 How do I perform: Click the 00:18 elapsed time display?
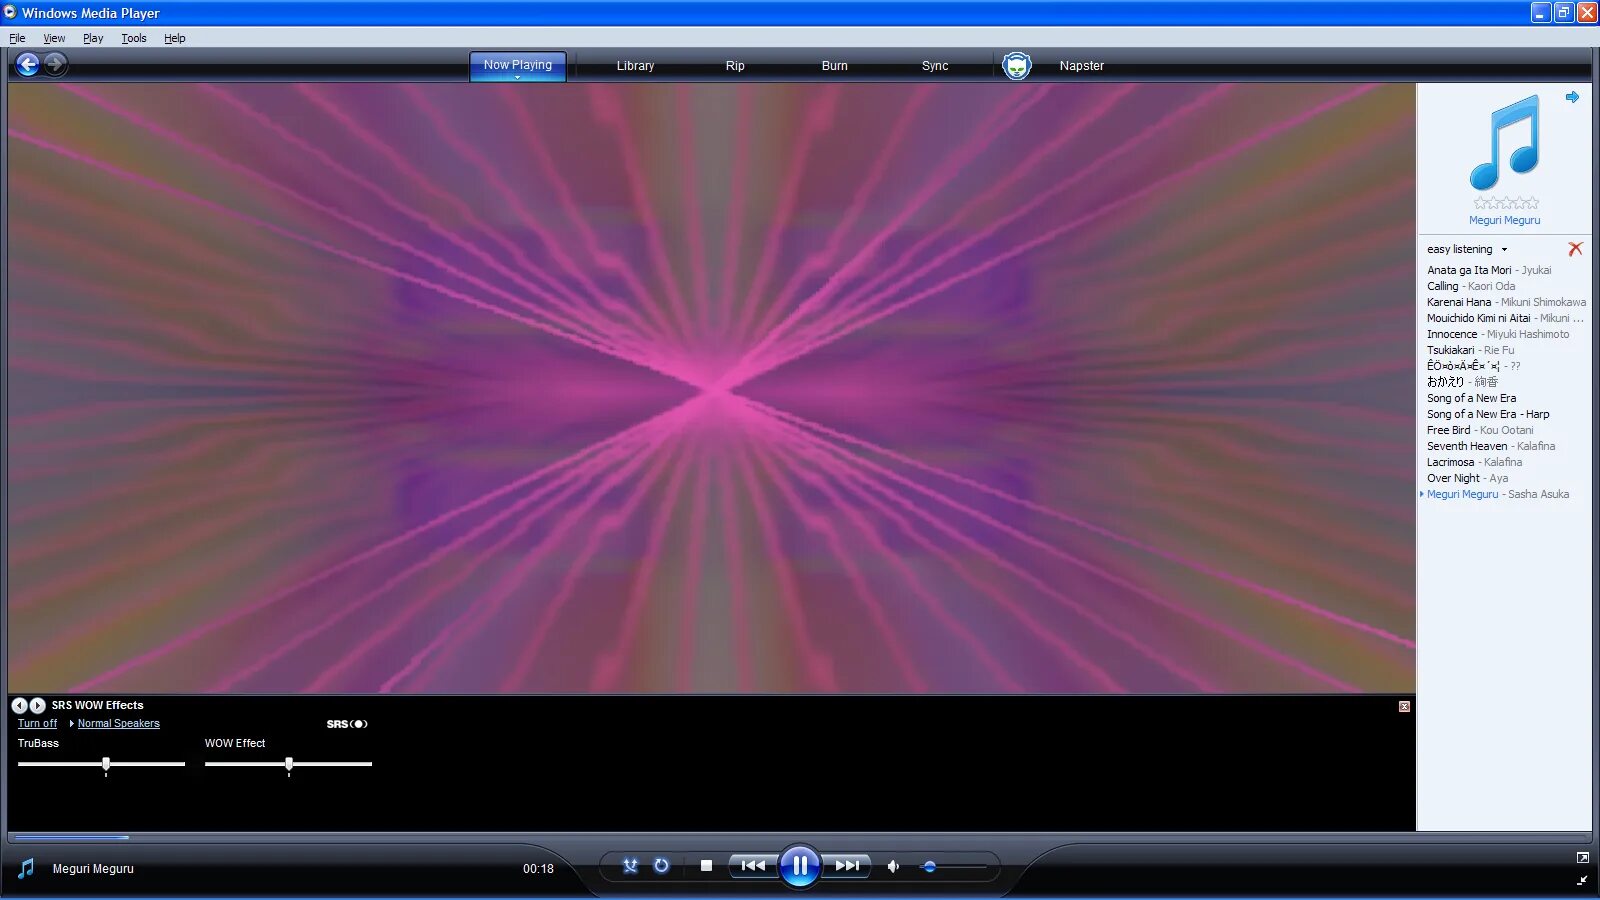click(x=538, y=869)
